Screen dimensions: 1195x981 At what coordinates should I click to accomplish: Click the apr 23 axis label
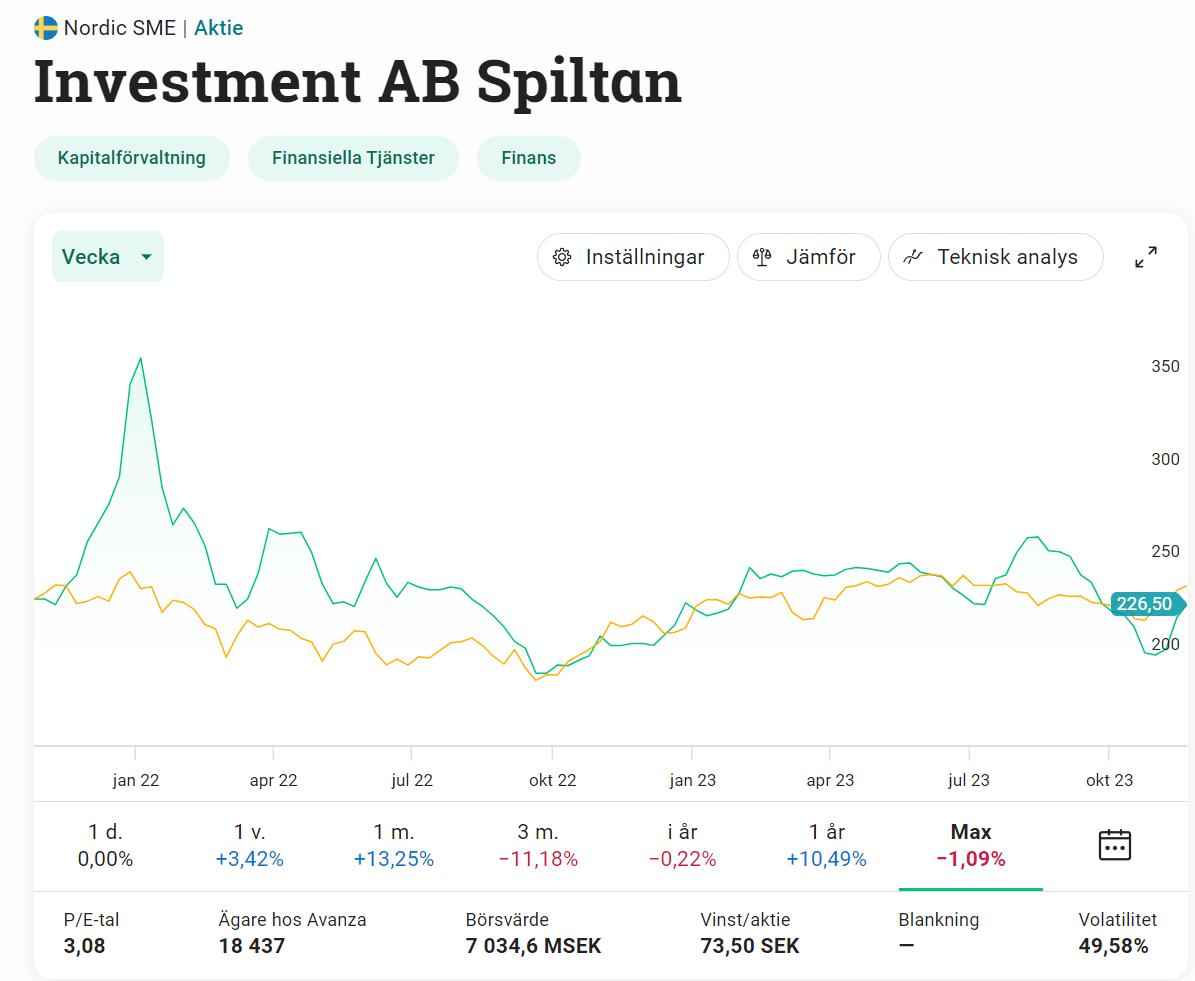(830, 780)
